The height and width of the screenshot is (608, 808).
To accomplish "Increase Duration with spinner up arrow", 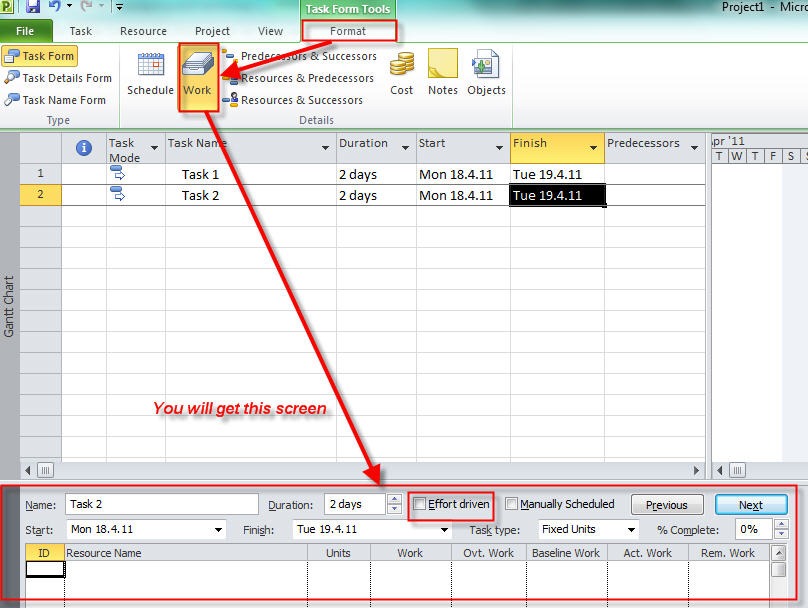I will [396, 499].
